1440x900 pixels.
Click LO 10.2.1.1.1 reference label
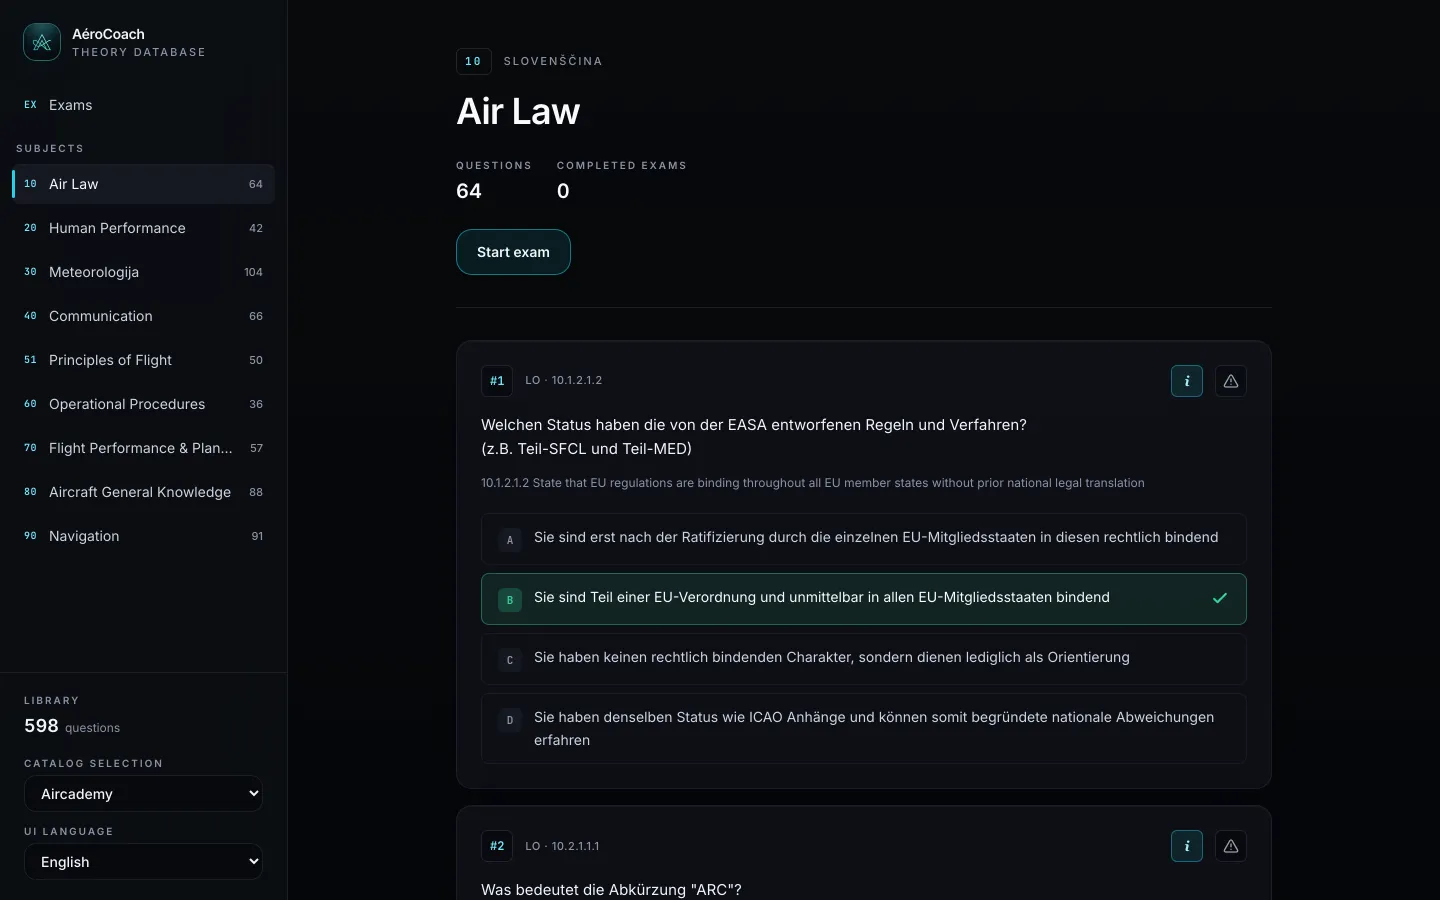[x=562, y=846]
